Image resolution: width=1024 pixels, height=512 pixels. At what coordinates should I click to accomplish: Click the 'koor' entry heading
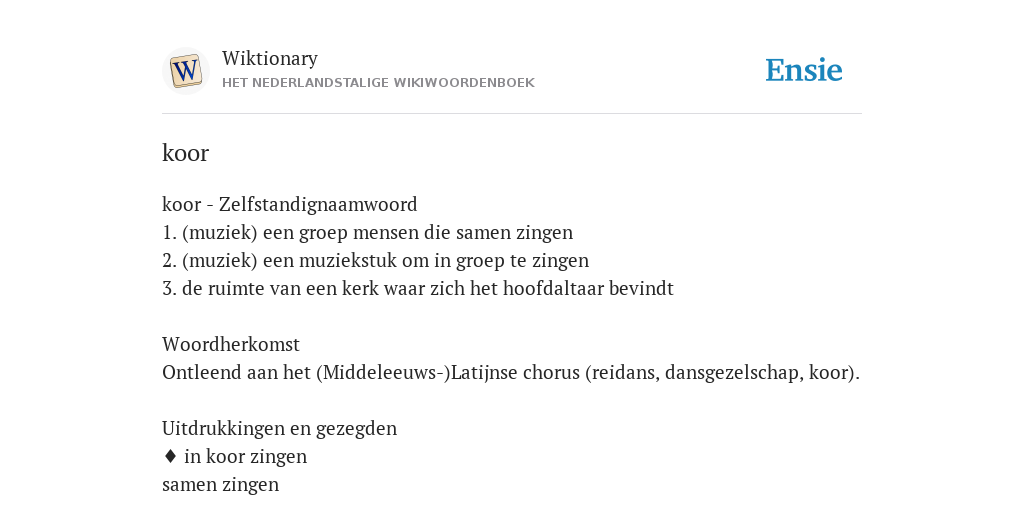(x=185, y=153)
